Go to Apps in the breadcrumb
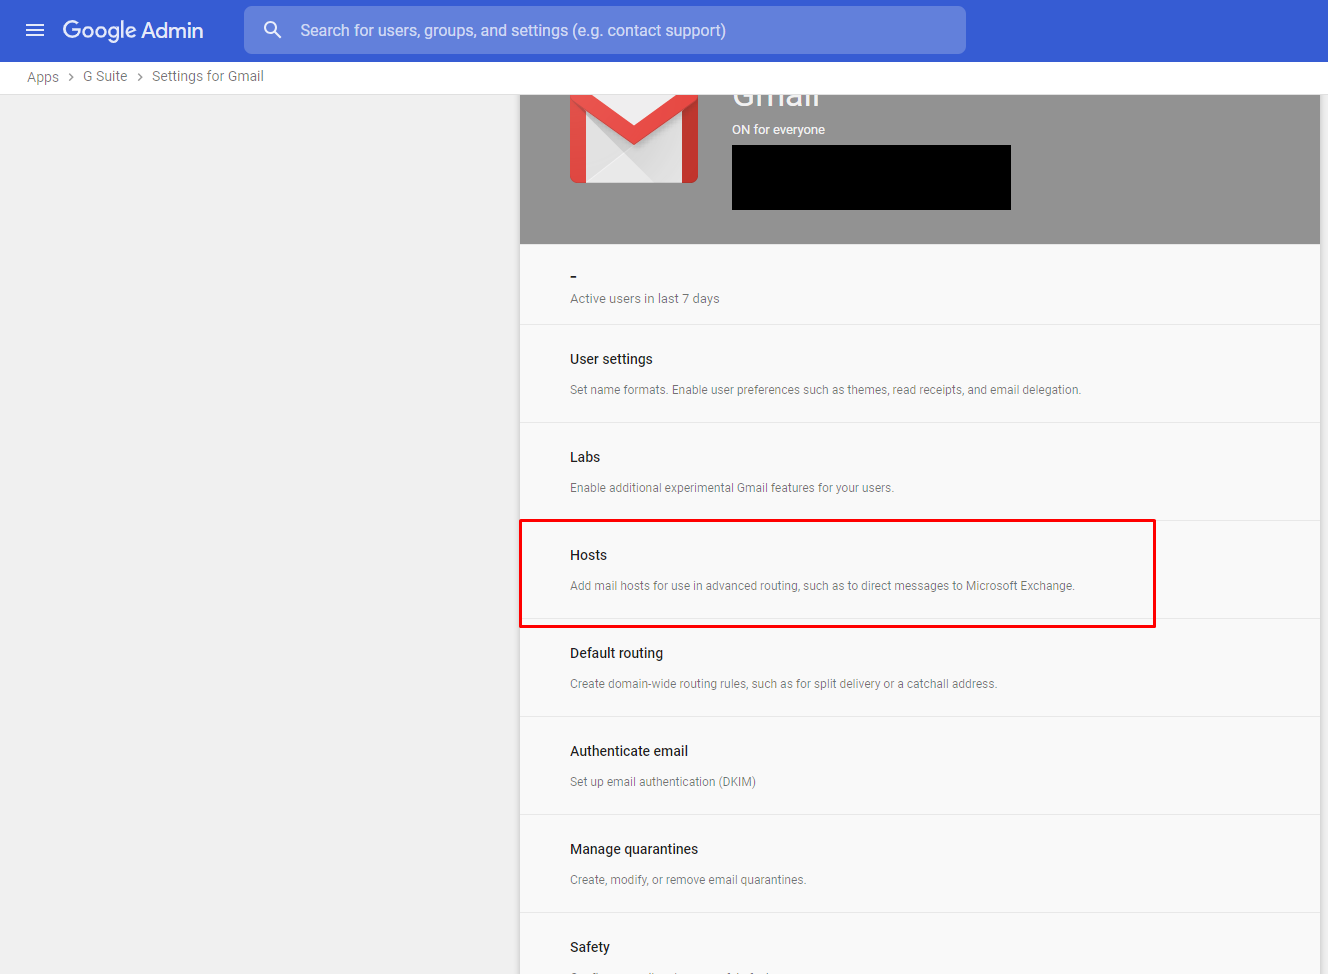 click(43, 77)
